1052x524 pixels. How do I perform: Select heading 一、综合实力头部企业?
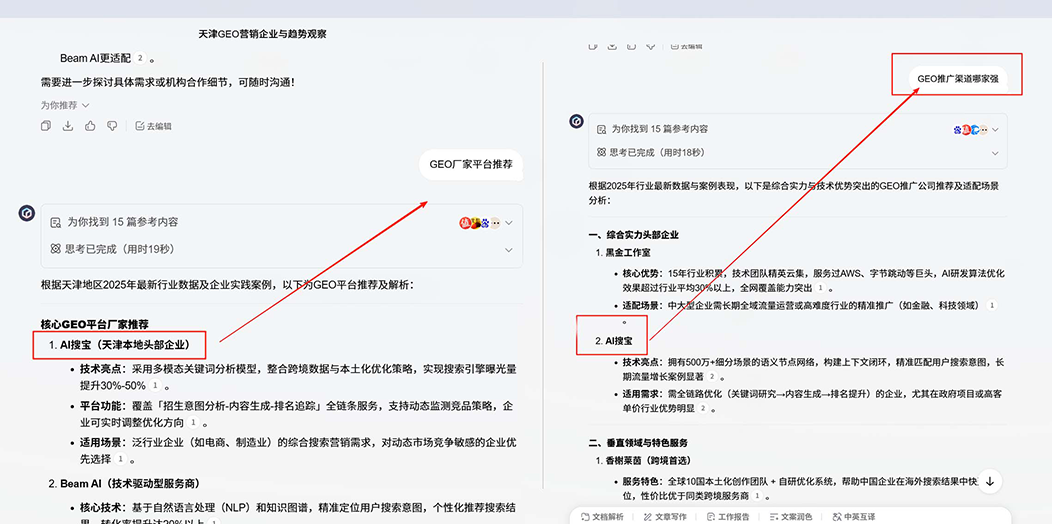633,235
